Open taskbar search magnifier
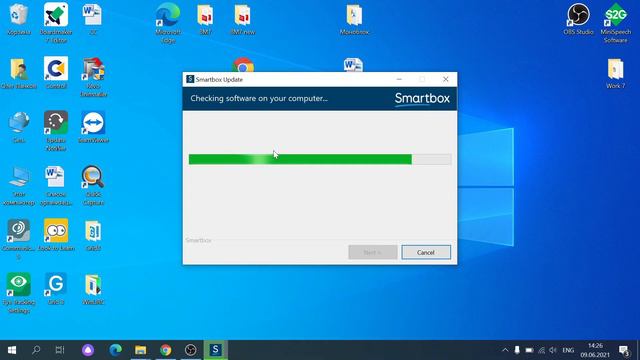This screenshot has width=640, height=360. 36,350
